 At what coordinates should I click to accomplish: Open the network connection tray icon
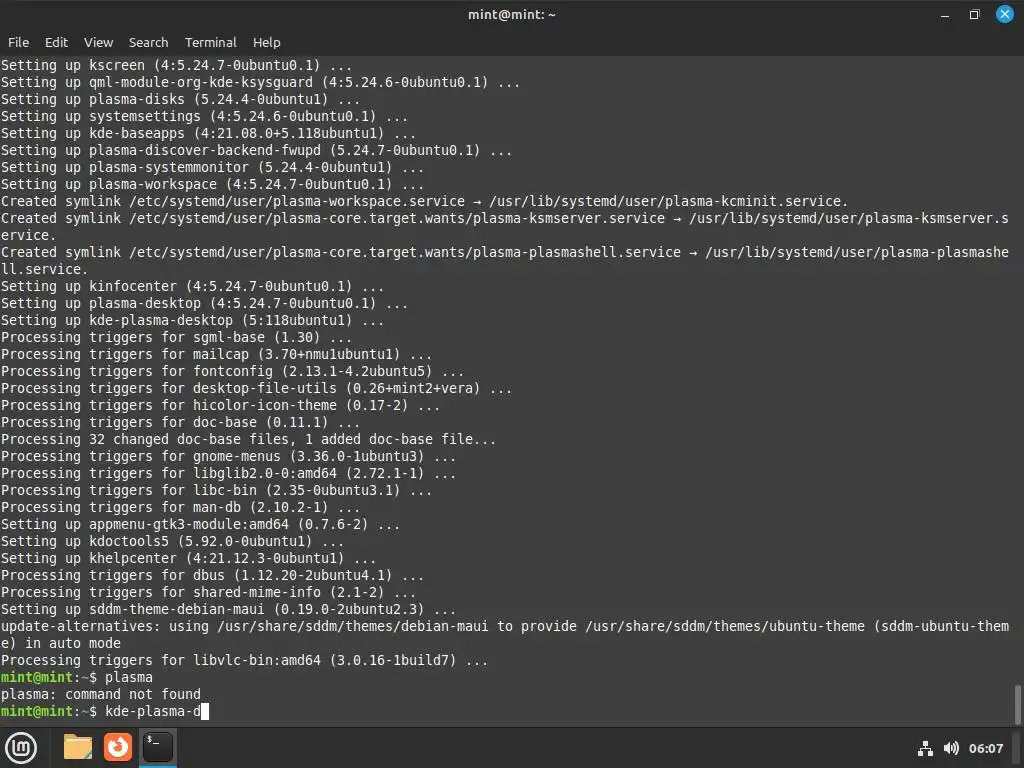click(x=925, y=748)
